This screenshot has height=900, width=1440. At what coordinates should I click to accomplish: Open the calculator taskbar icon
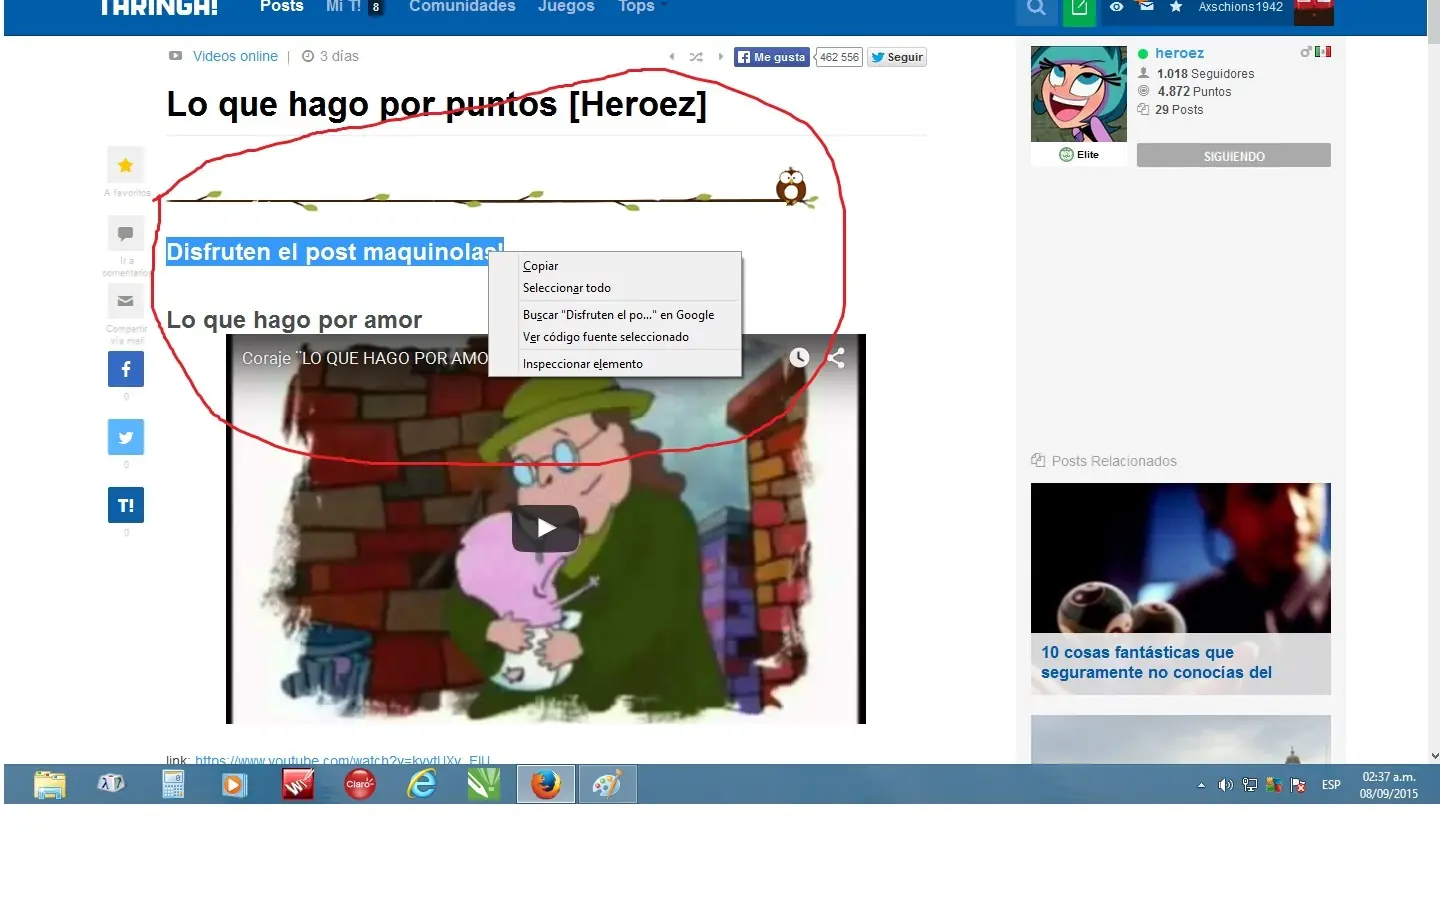tap(173, 785)
